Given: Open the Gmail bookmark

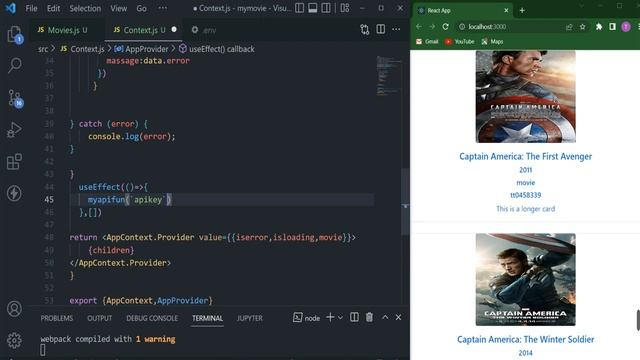Looking at the screenshot, I should click(x=427, y=42).
